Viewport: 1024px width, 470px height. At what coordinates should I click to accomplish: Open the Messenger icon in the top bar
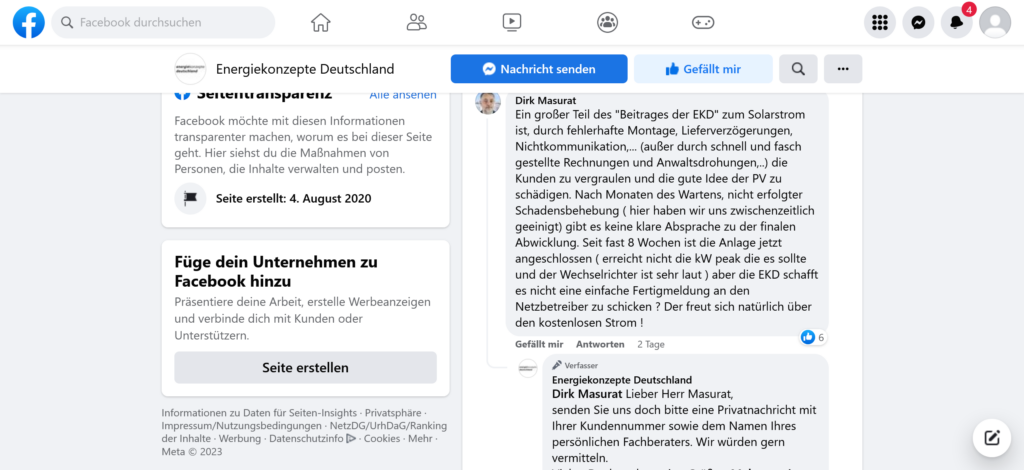point(918,22)
